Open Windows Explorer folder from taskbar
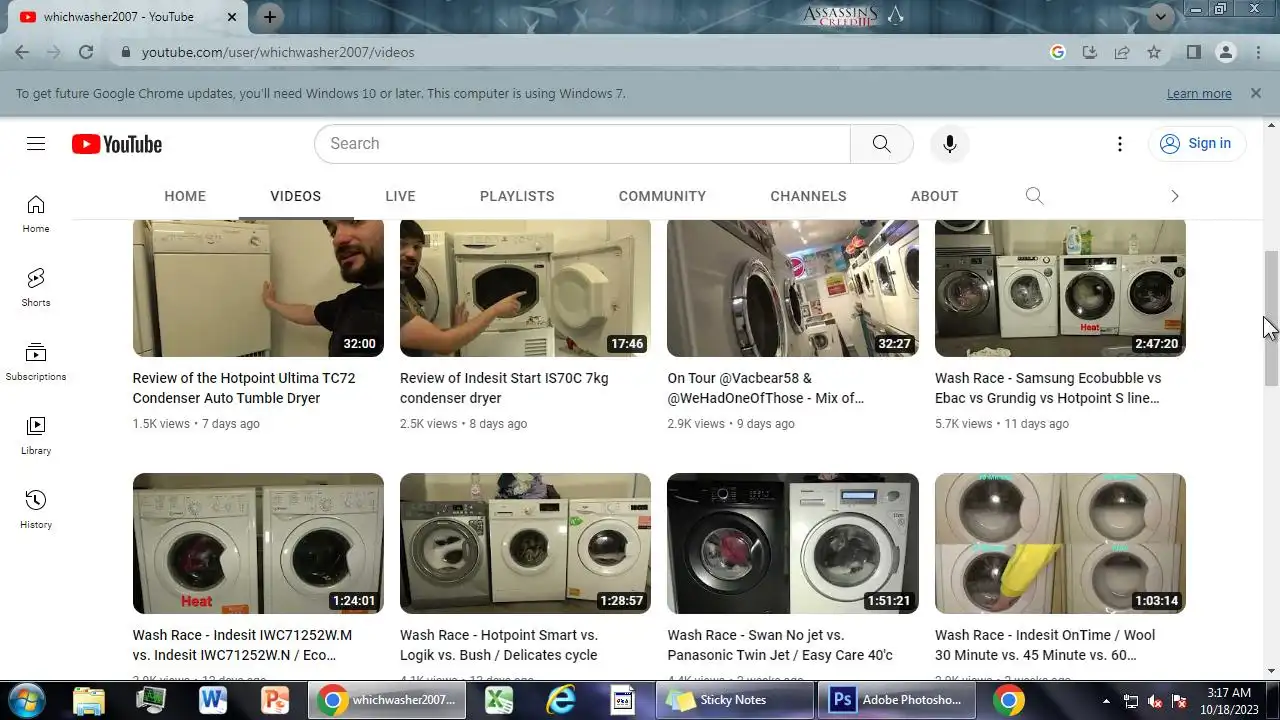1280x720 pixels. (89, 700)
